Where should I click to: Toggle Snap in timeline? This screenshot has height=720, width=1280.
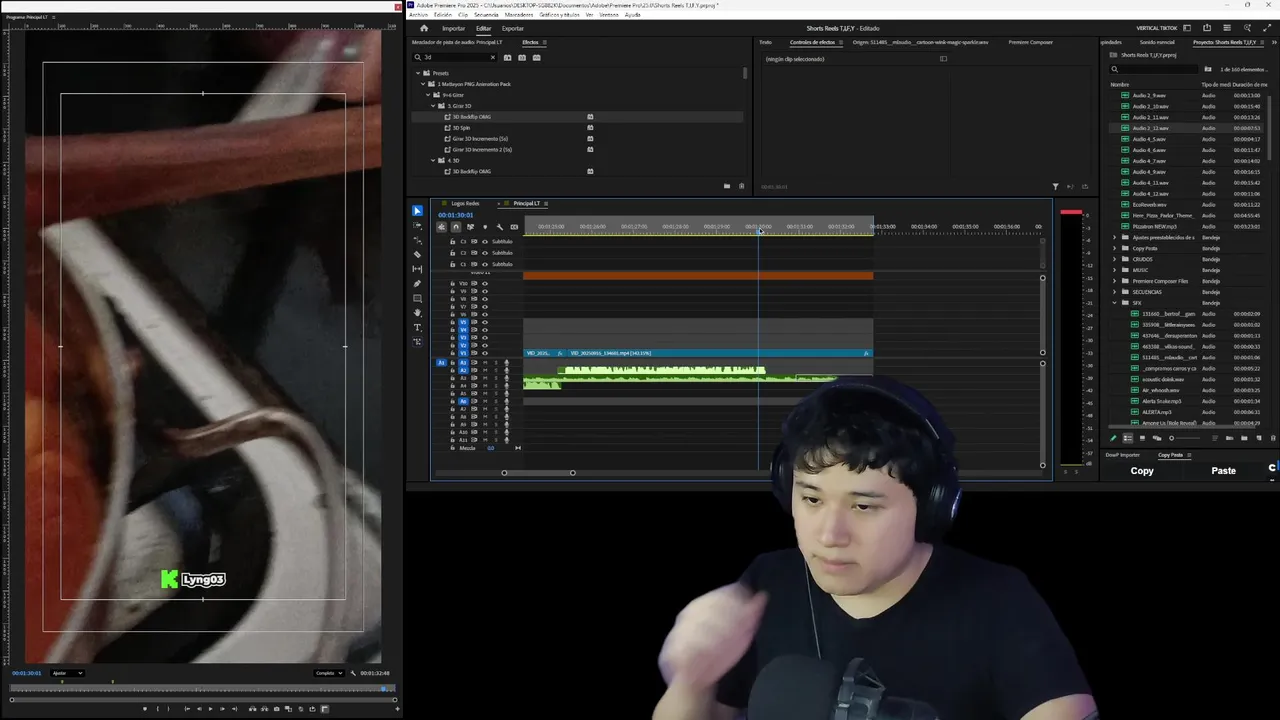(456, 227)
